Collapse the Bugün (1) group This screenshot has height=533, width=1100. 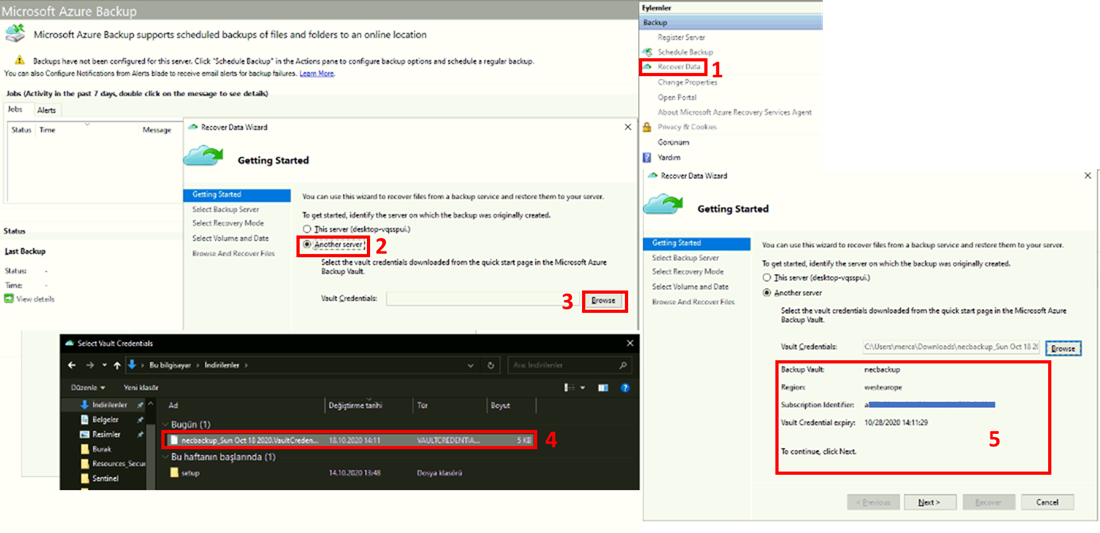166,425
